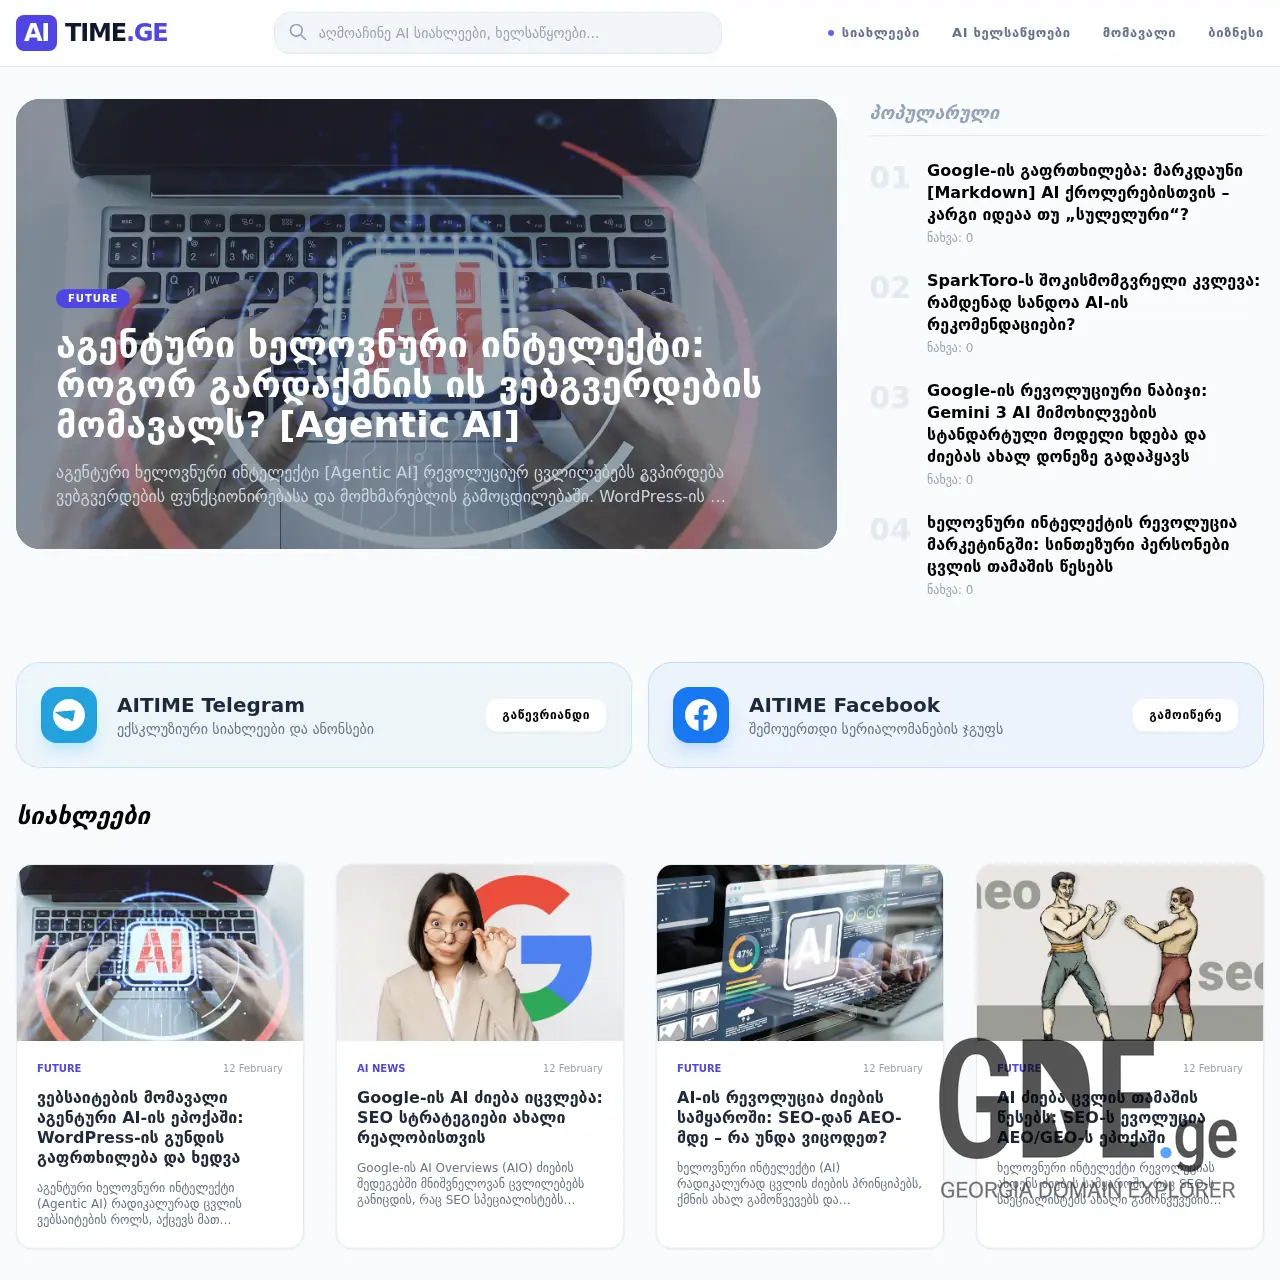Select the active "სიახლეები" tab
The image size is (1280, 1280).
tap(878, 32)
